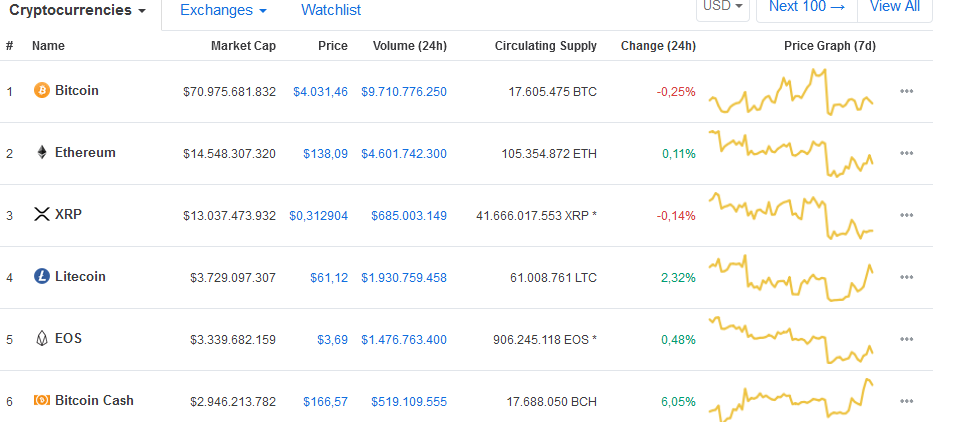Open the three-dot menu for XRP

click(906, 215)
